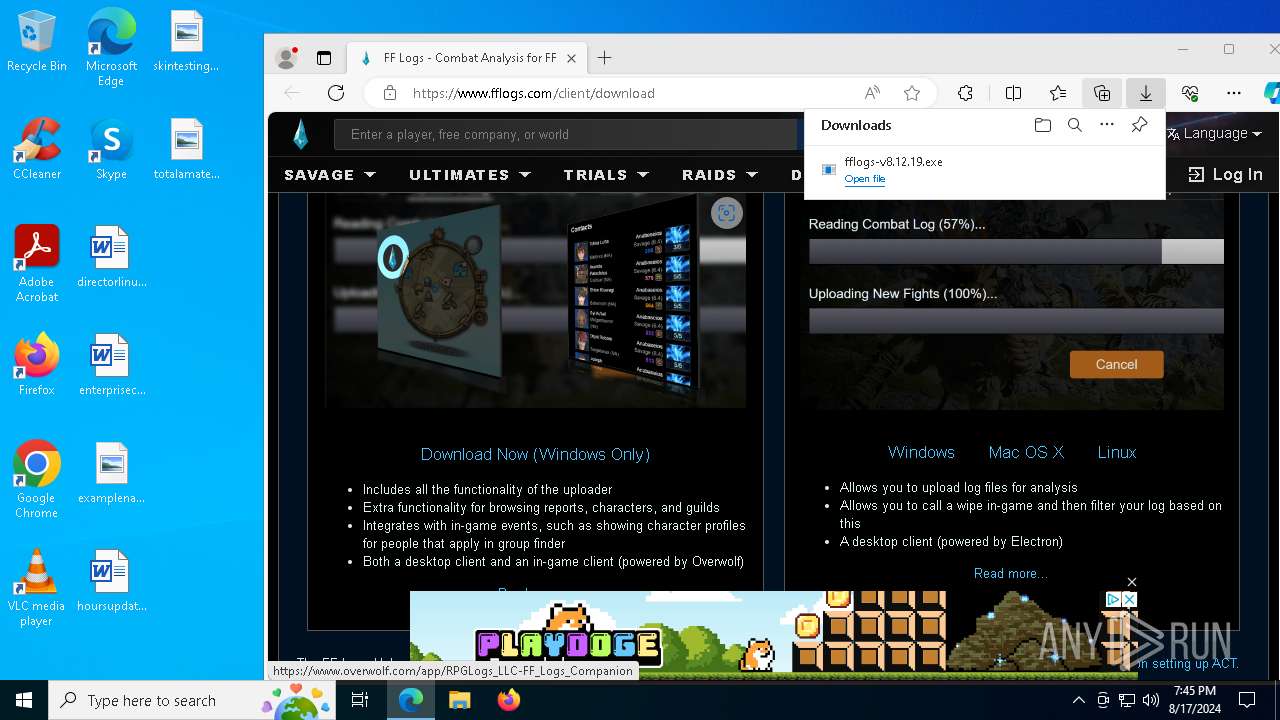
Task: Open Extensions puzzle icon
Action: pos(965,93)
